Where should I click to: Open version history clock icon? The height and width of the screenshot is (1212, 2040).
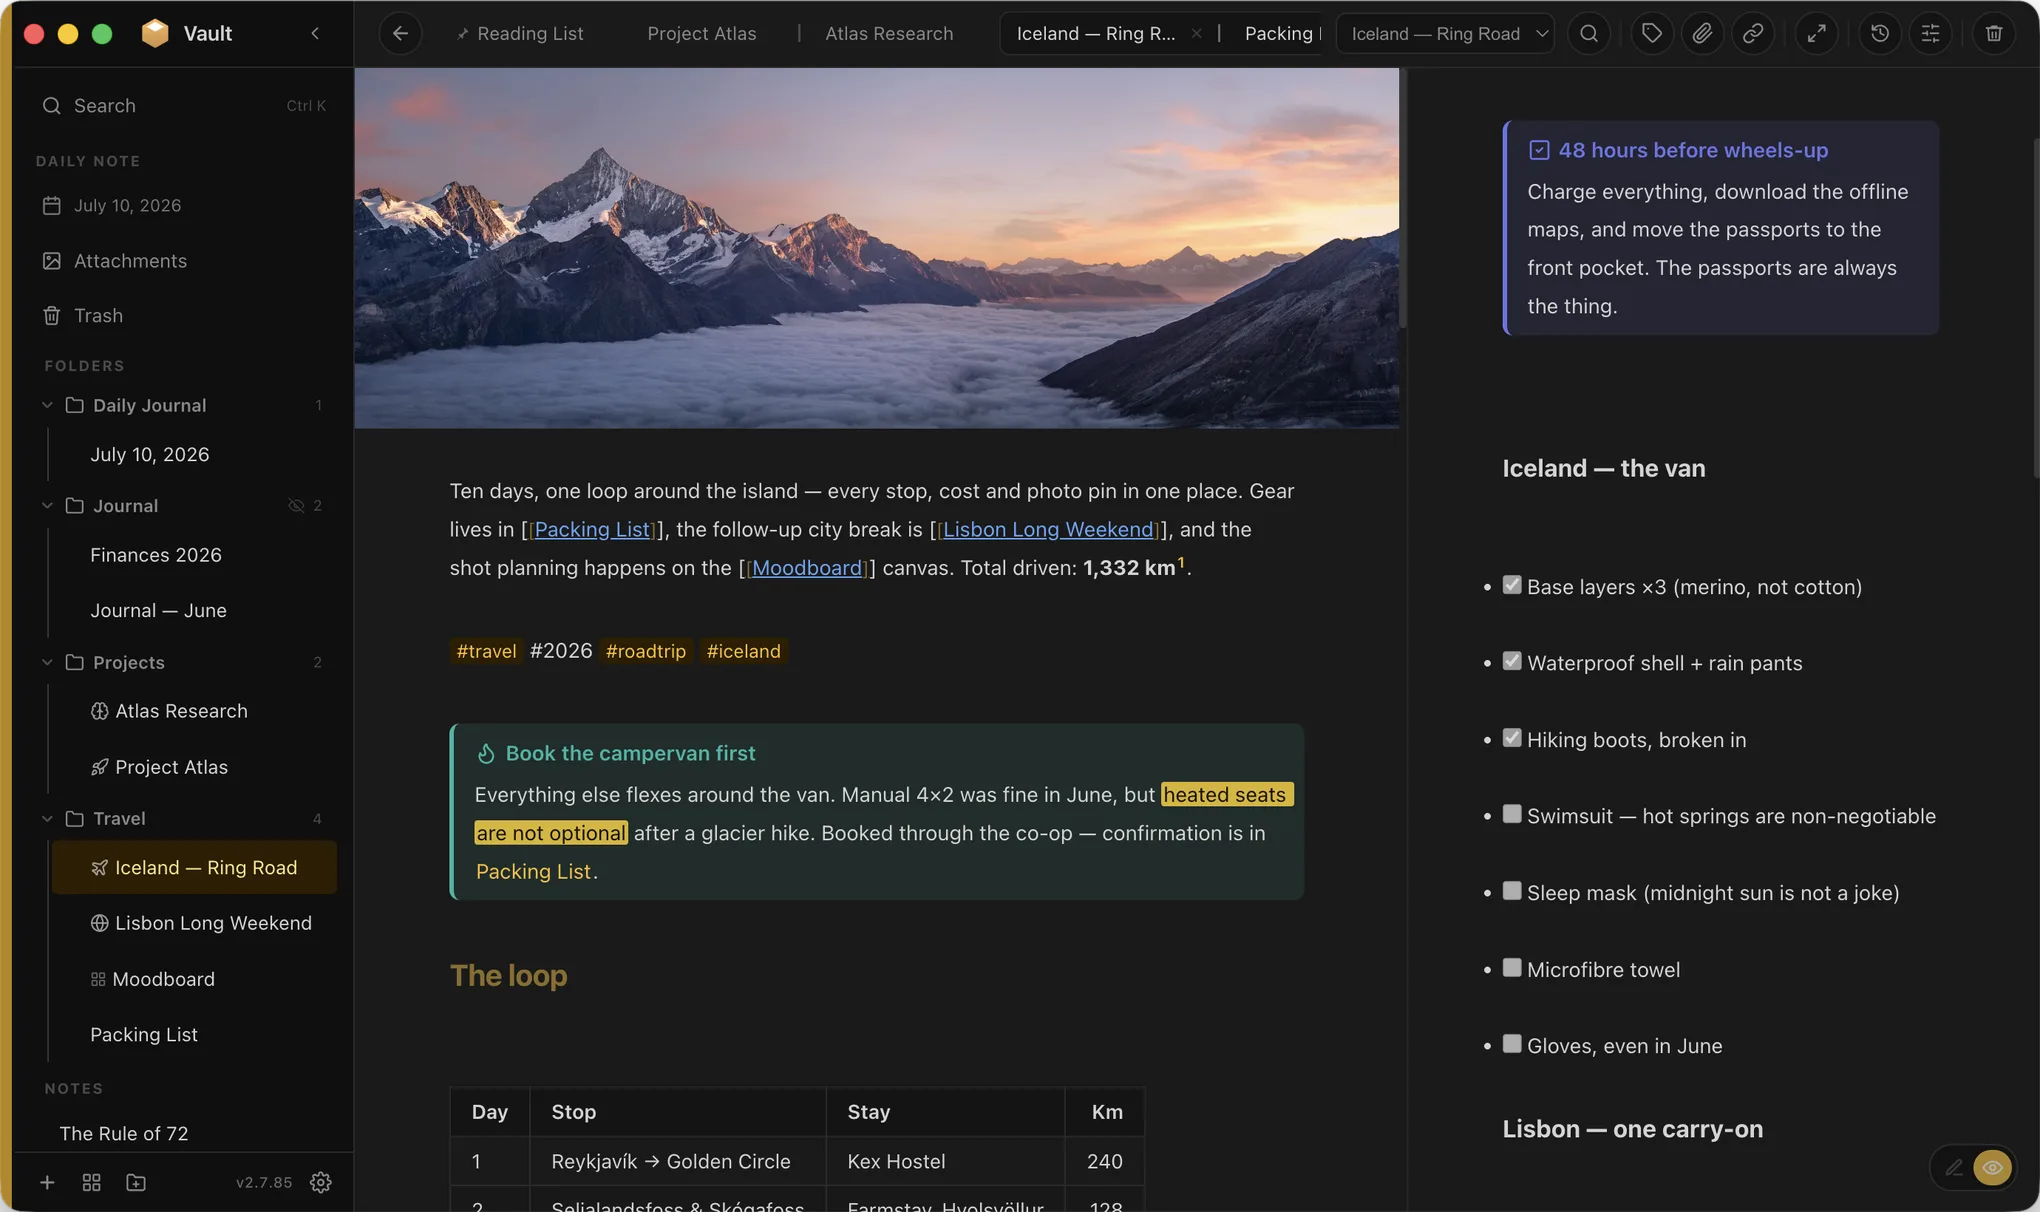click(x=1880, y=33)
